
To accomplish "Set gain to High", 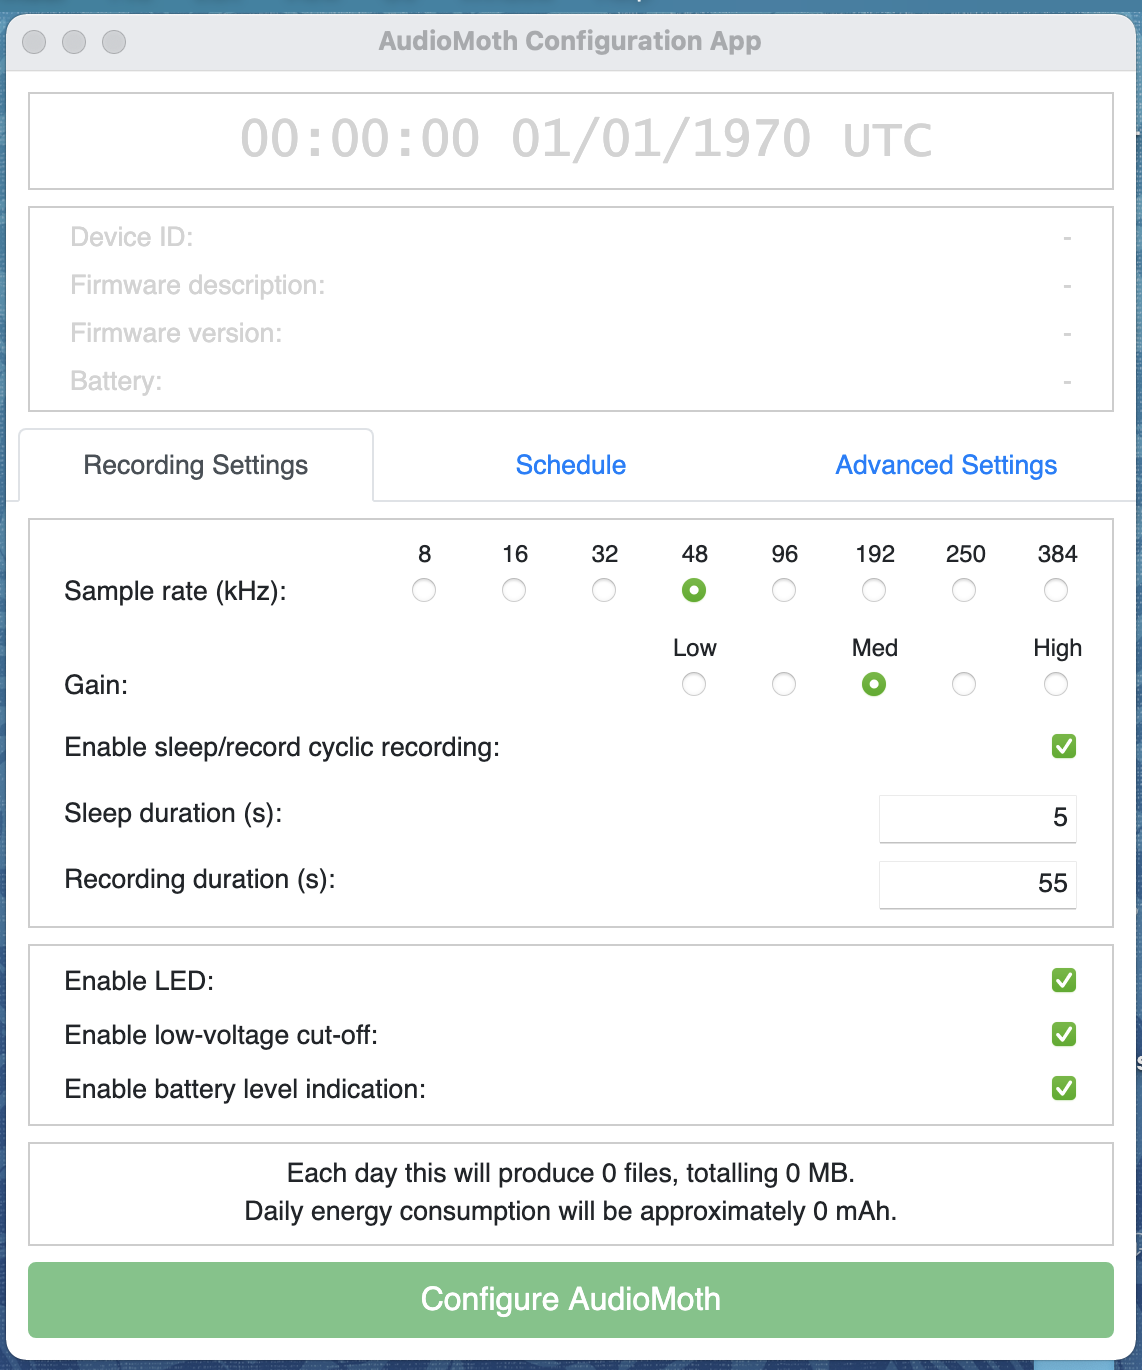I will pyautogui.click(x=1056, y=684).
